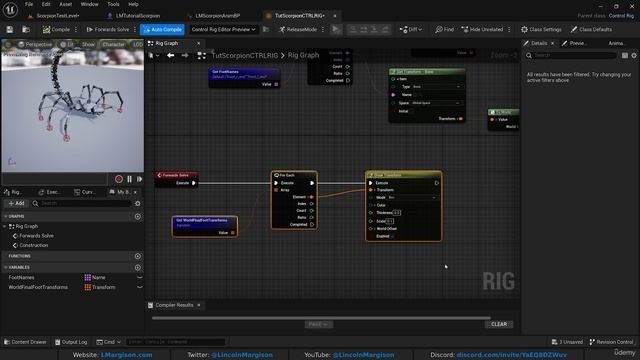Compile the control rig
Viewport: 640px width, 360px height.
pos(56,29)
